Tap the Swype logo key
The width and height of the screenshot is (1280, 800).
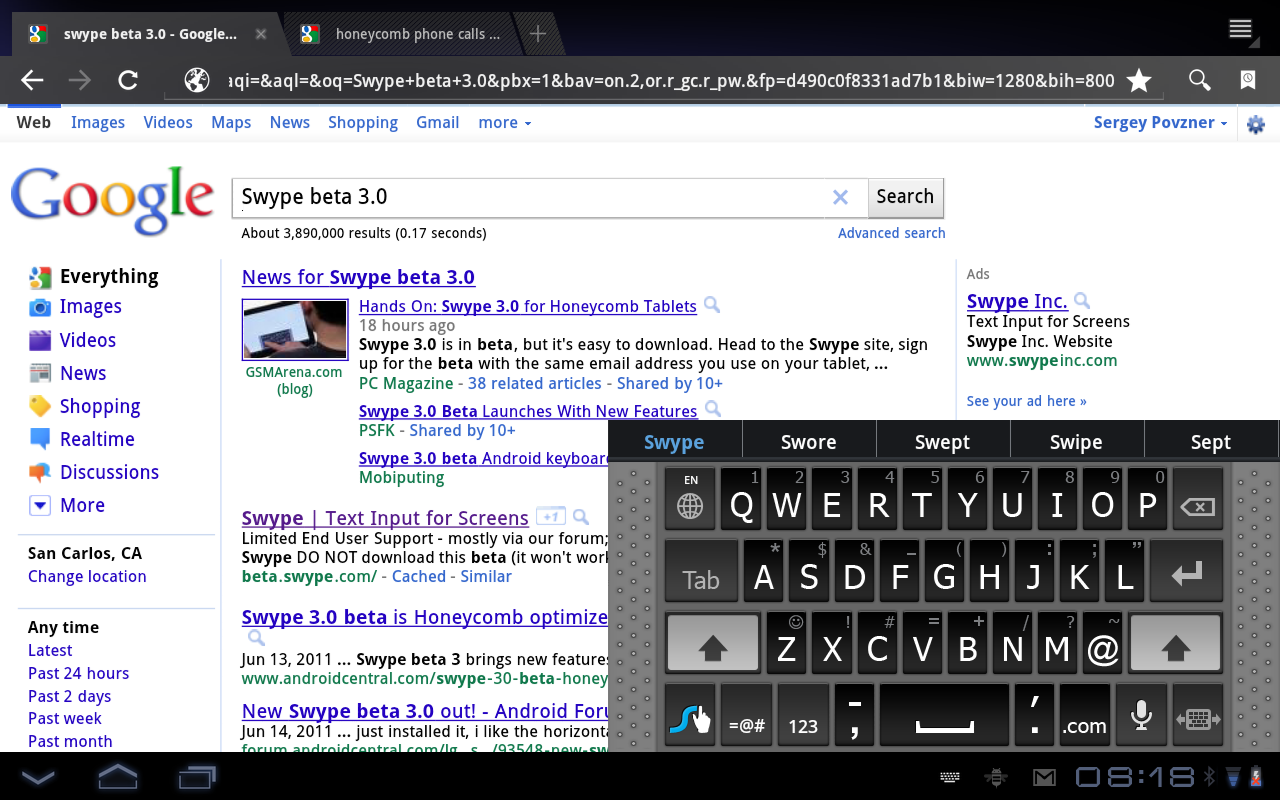(690, 716)
